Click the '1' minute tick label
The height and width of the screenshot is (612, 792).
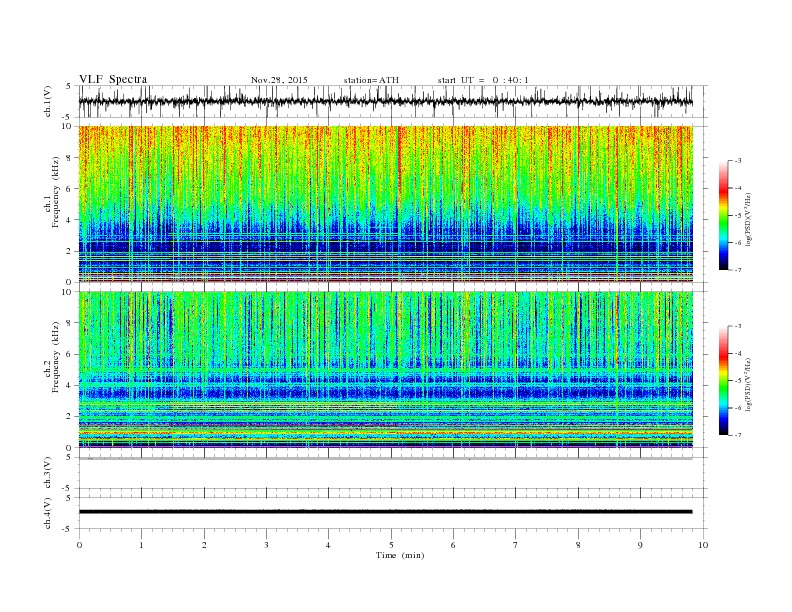point(142,545)
